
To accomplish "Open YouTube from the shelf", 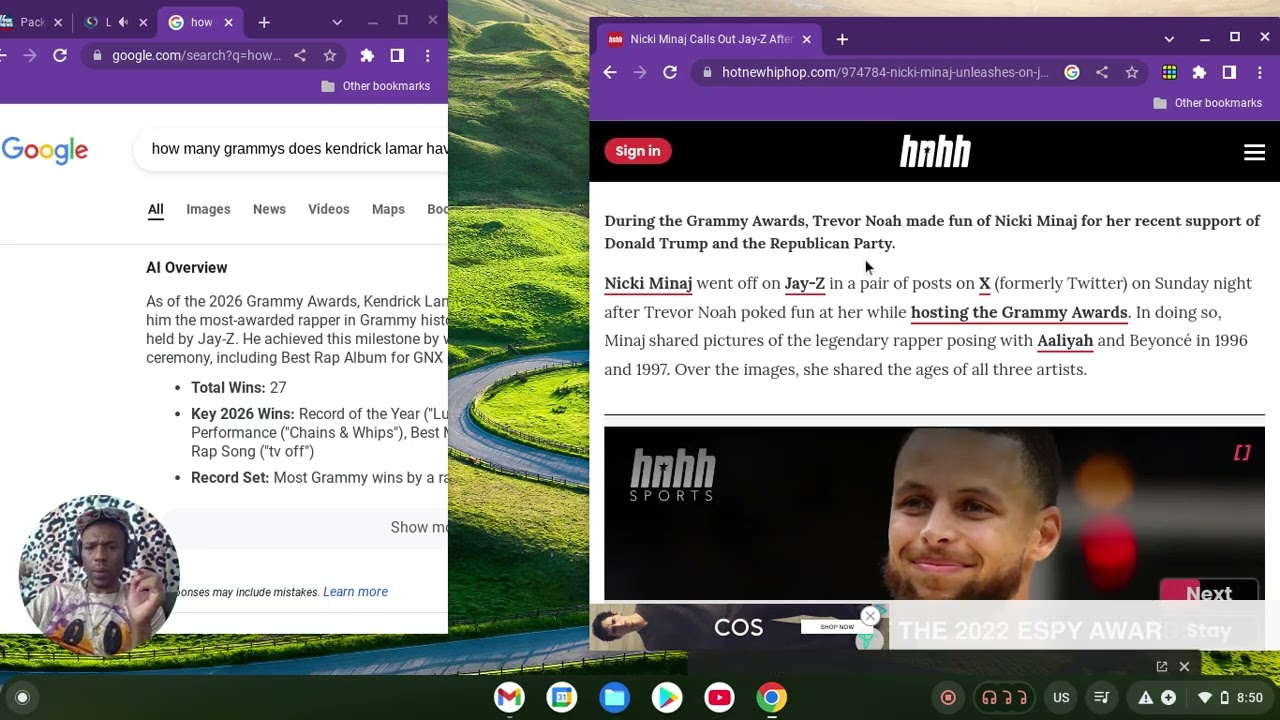I will [719, 697].
